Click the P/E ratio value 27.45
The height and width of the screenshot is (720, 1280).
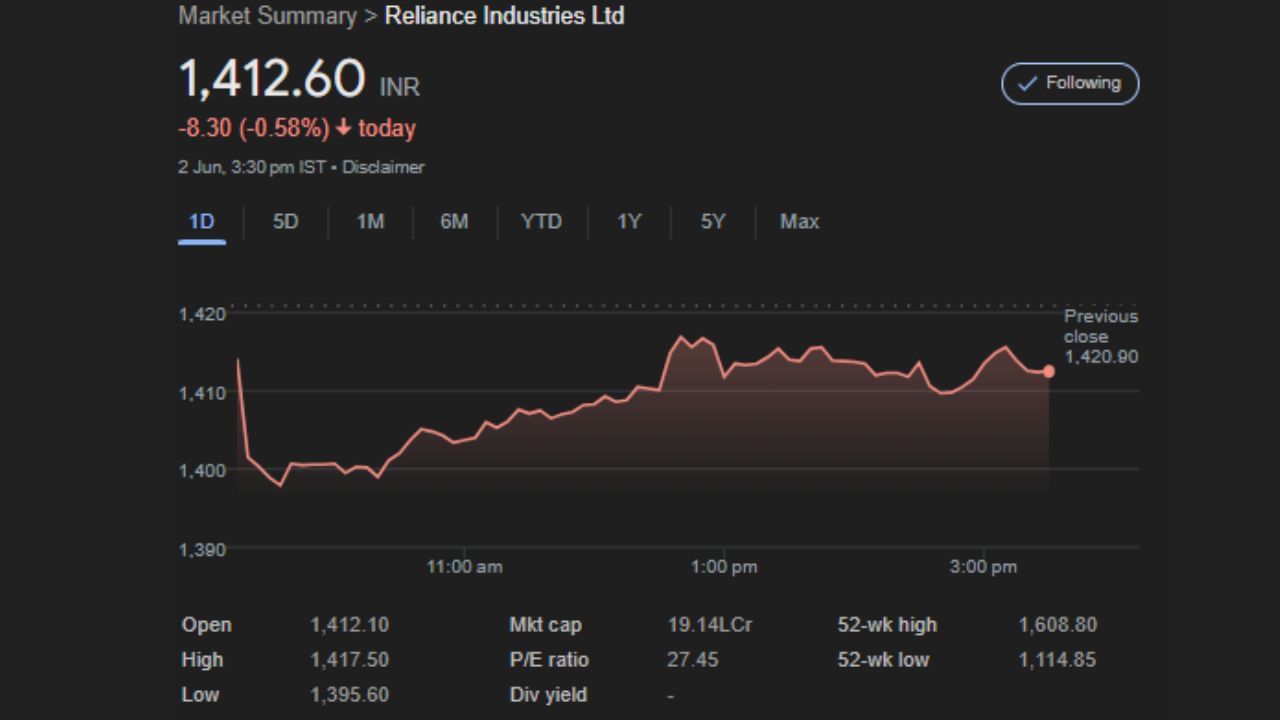click(693, 660)
